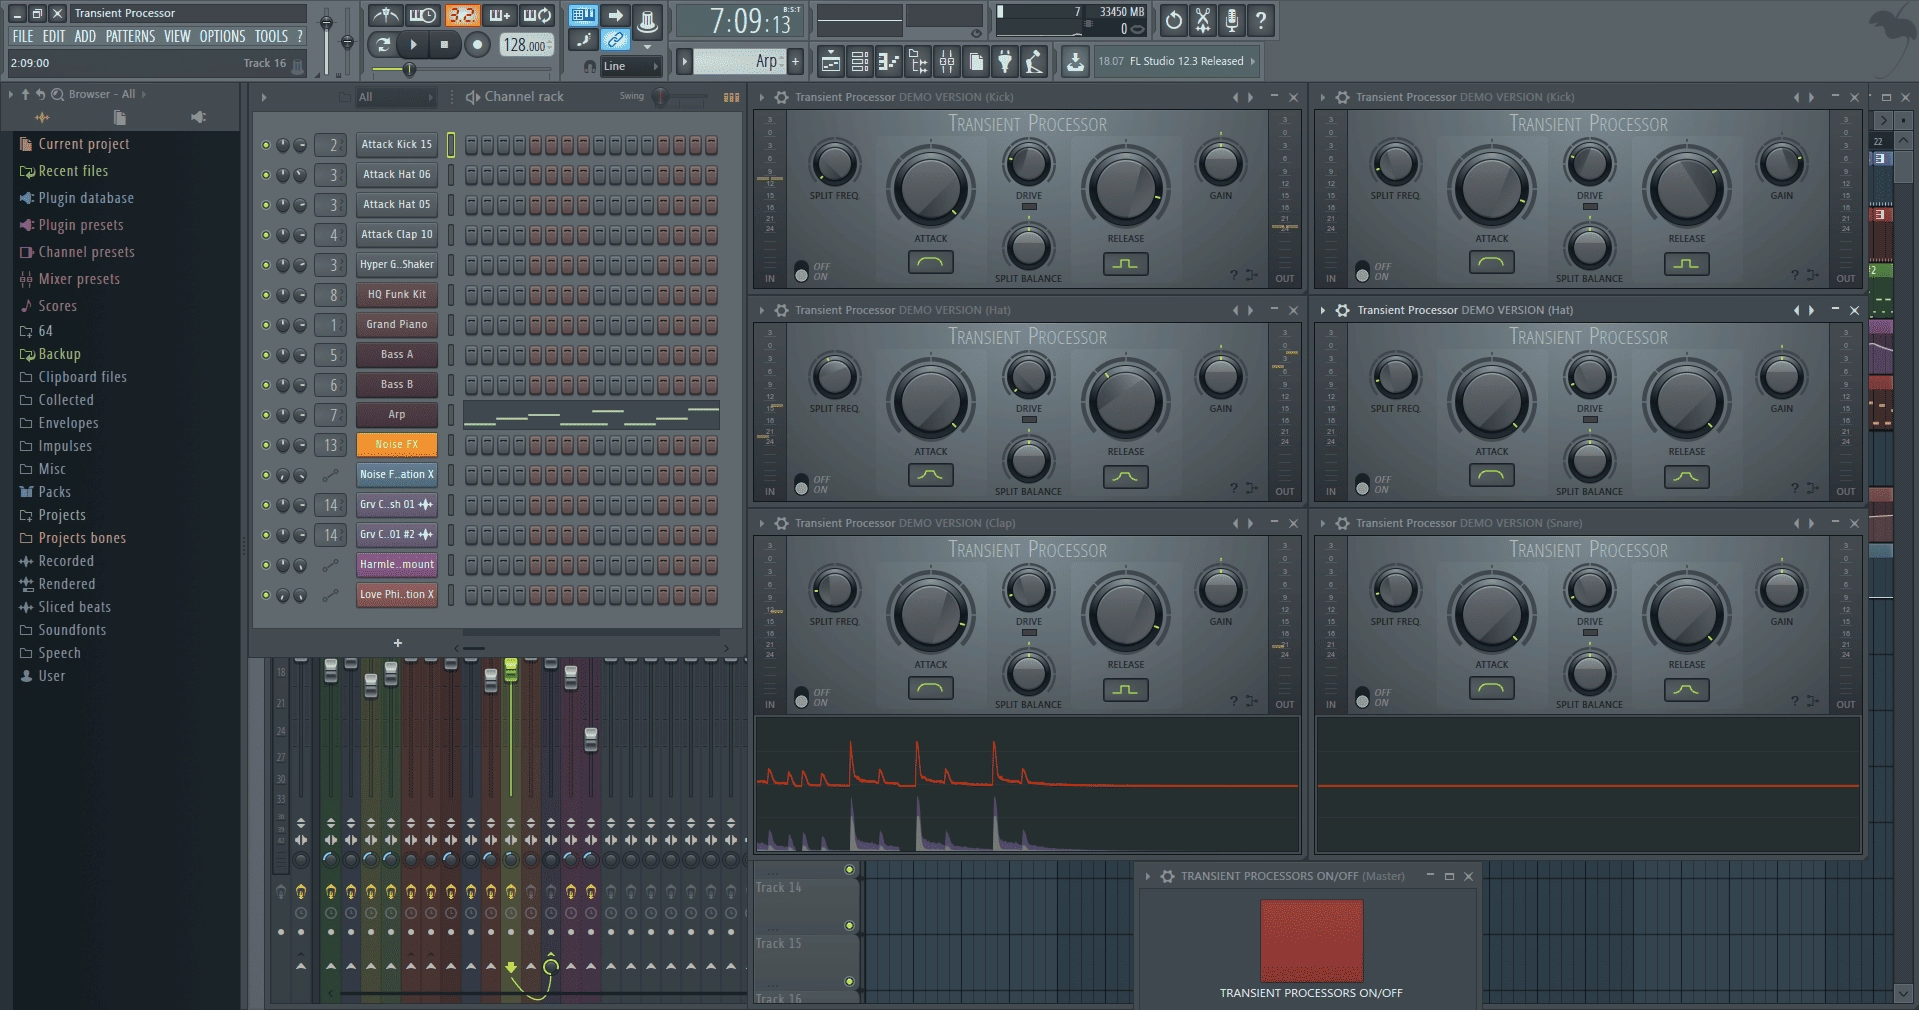The image size is (1919, 1010).
Task: Add a channel with the plus button
Action: coord(397,643)
